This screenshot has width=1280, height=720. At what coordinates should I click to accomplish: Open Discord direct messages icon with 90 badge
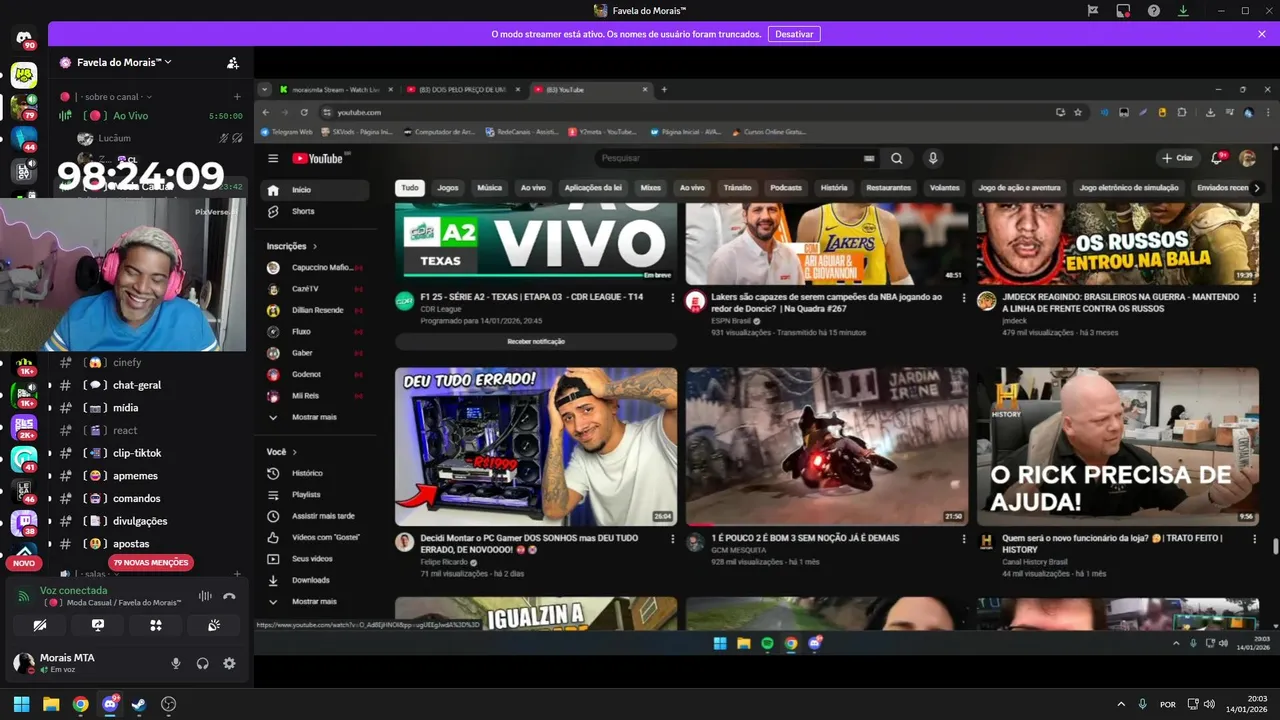(x=24, y=39)
